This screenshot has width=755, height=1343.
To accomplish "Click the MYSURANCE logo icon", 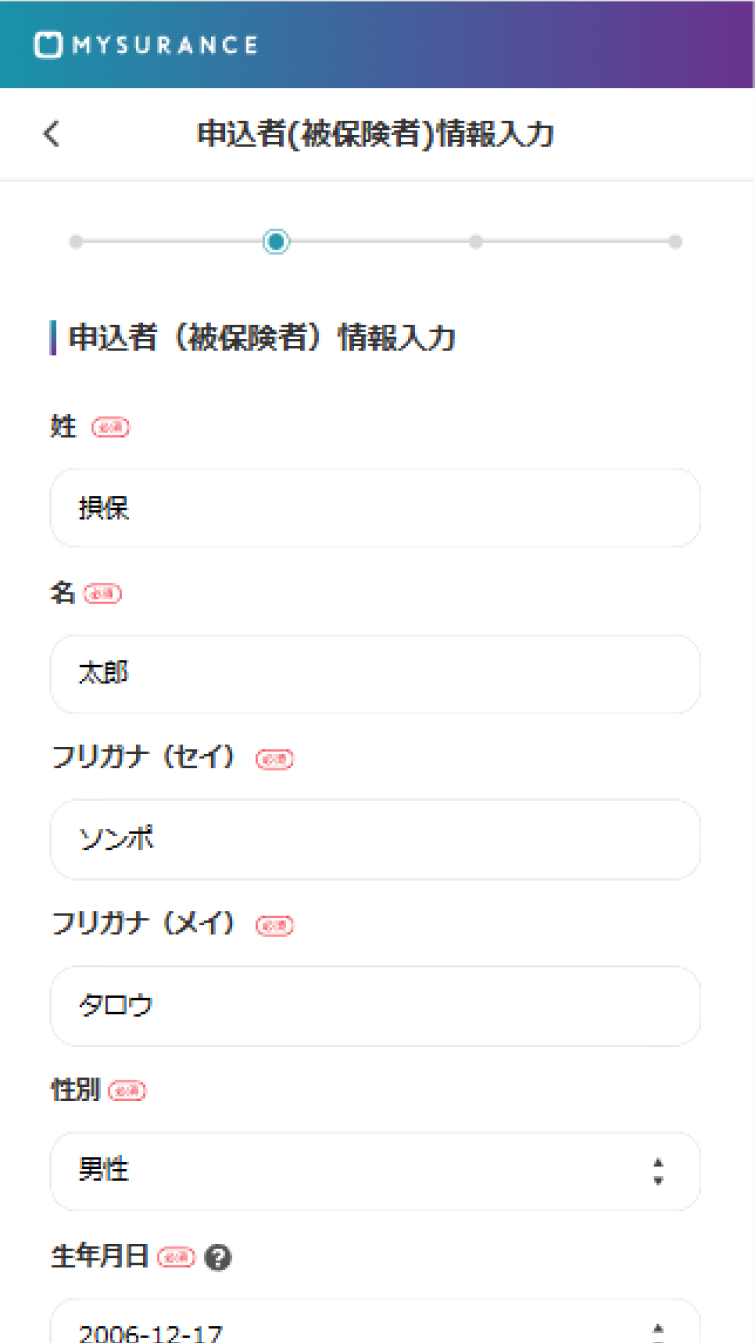I will [49, 45].
